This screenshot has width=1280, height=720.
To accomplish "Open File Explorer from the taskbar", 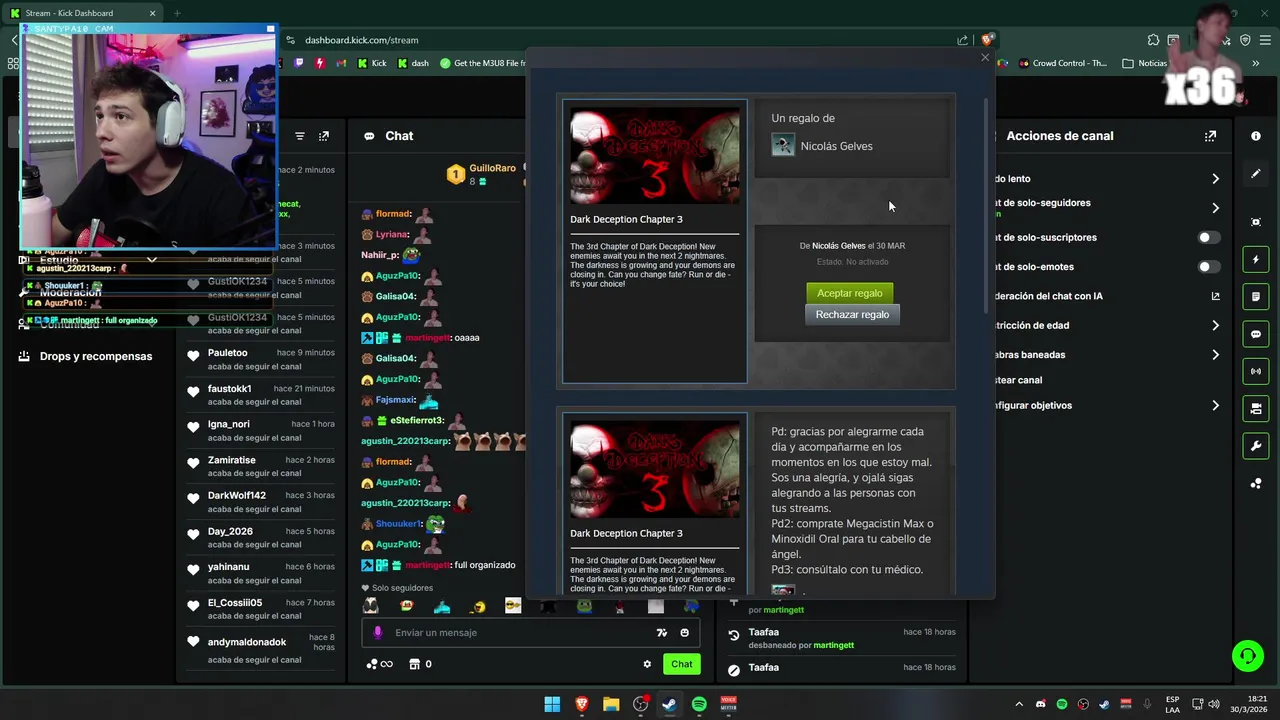I will 611,704.
